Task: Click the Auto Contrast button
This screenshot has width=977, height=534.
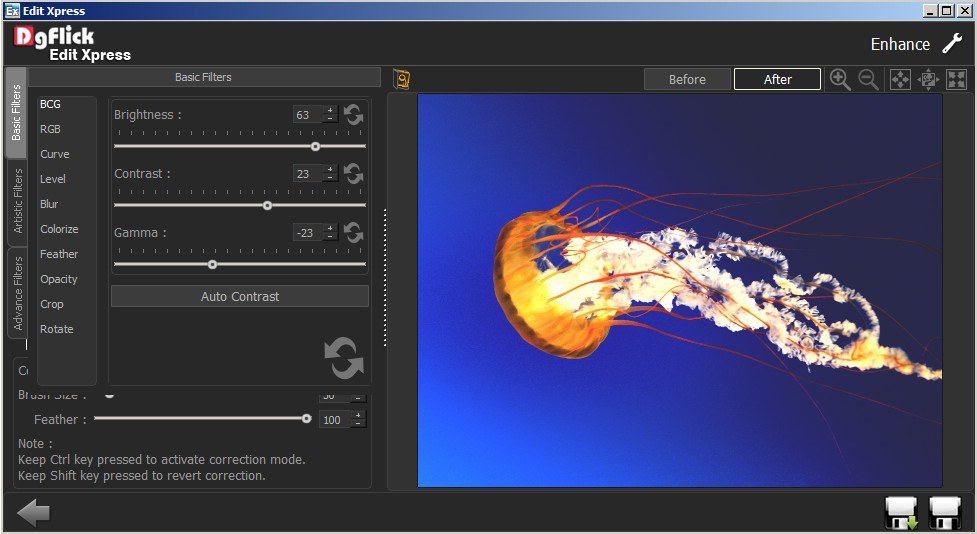Action: point(240,297)
